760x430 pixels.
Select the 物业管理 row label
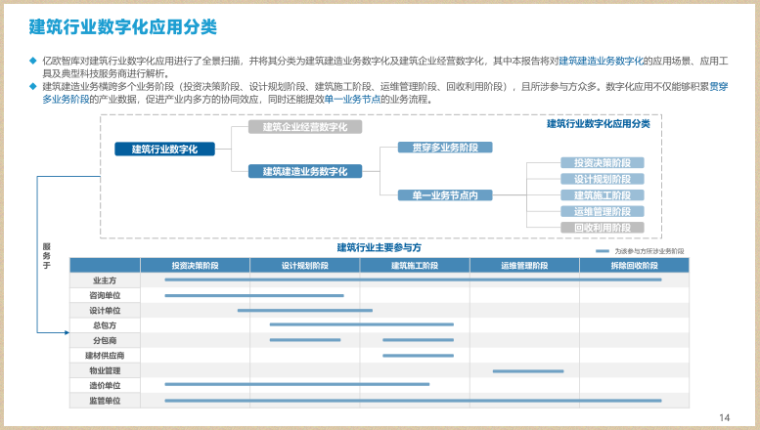[104, 370]
